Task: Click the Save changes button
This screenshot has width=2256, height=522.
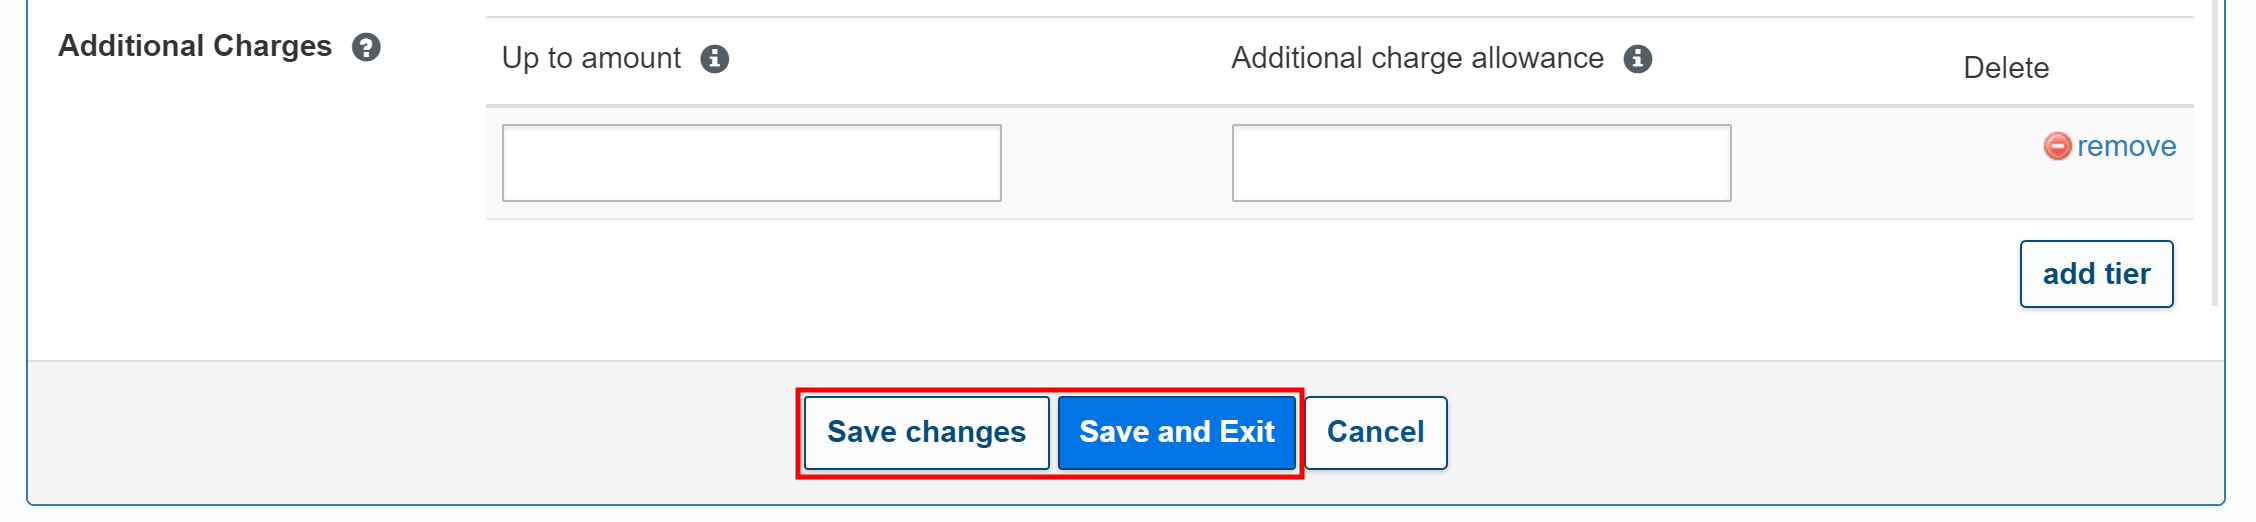Action: coord(926,432)
